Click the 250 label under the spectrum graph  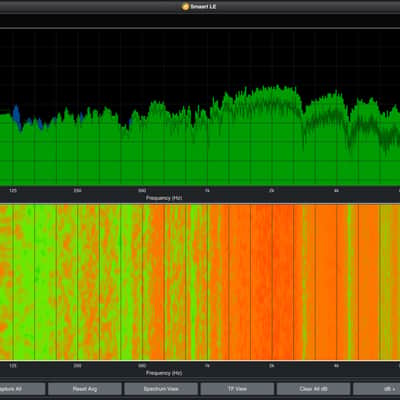coord(77,191)
